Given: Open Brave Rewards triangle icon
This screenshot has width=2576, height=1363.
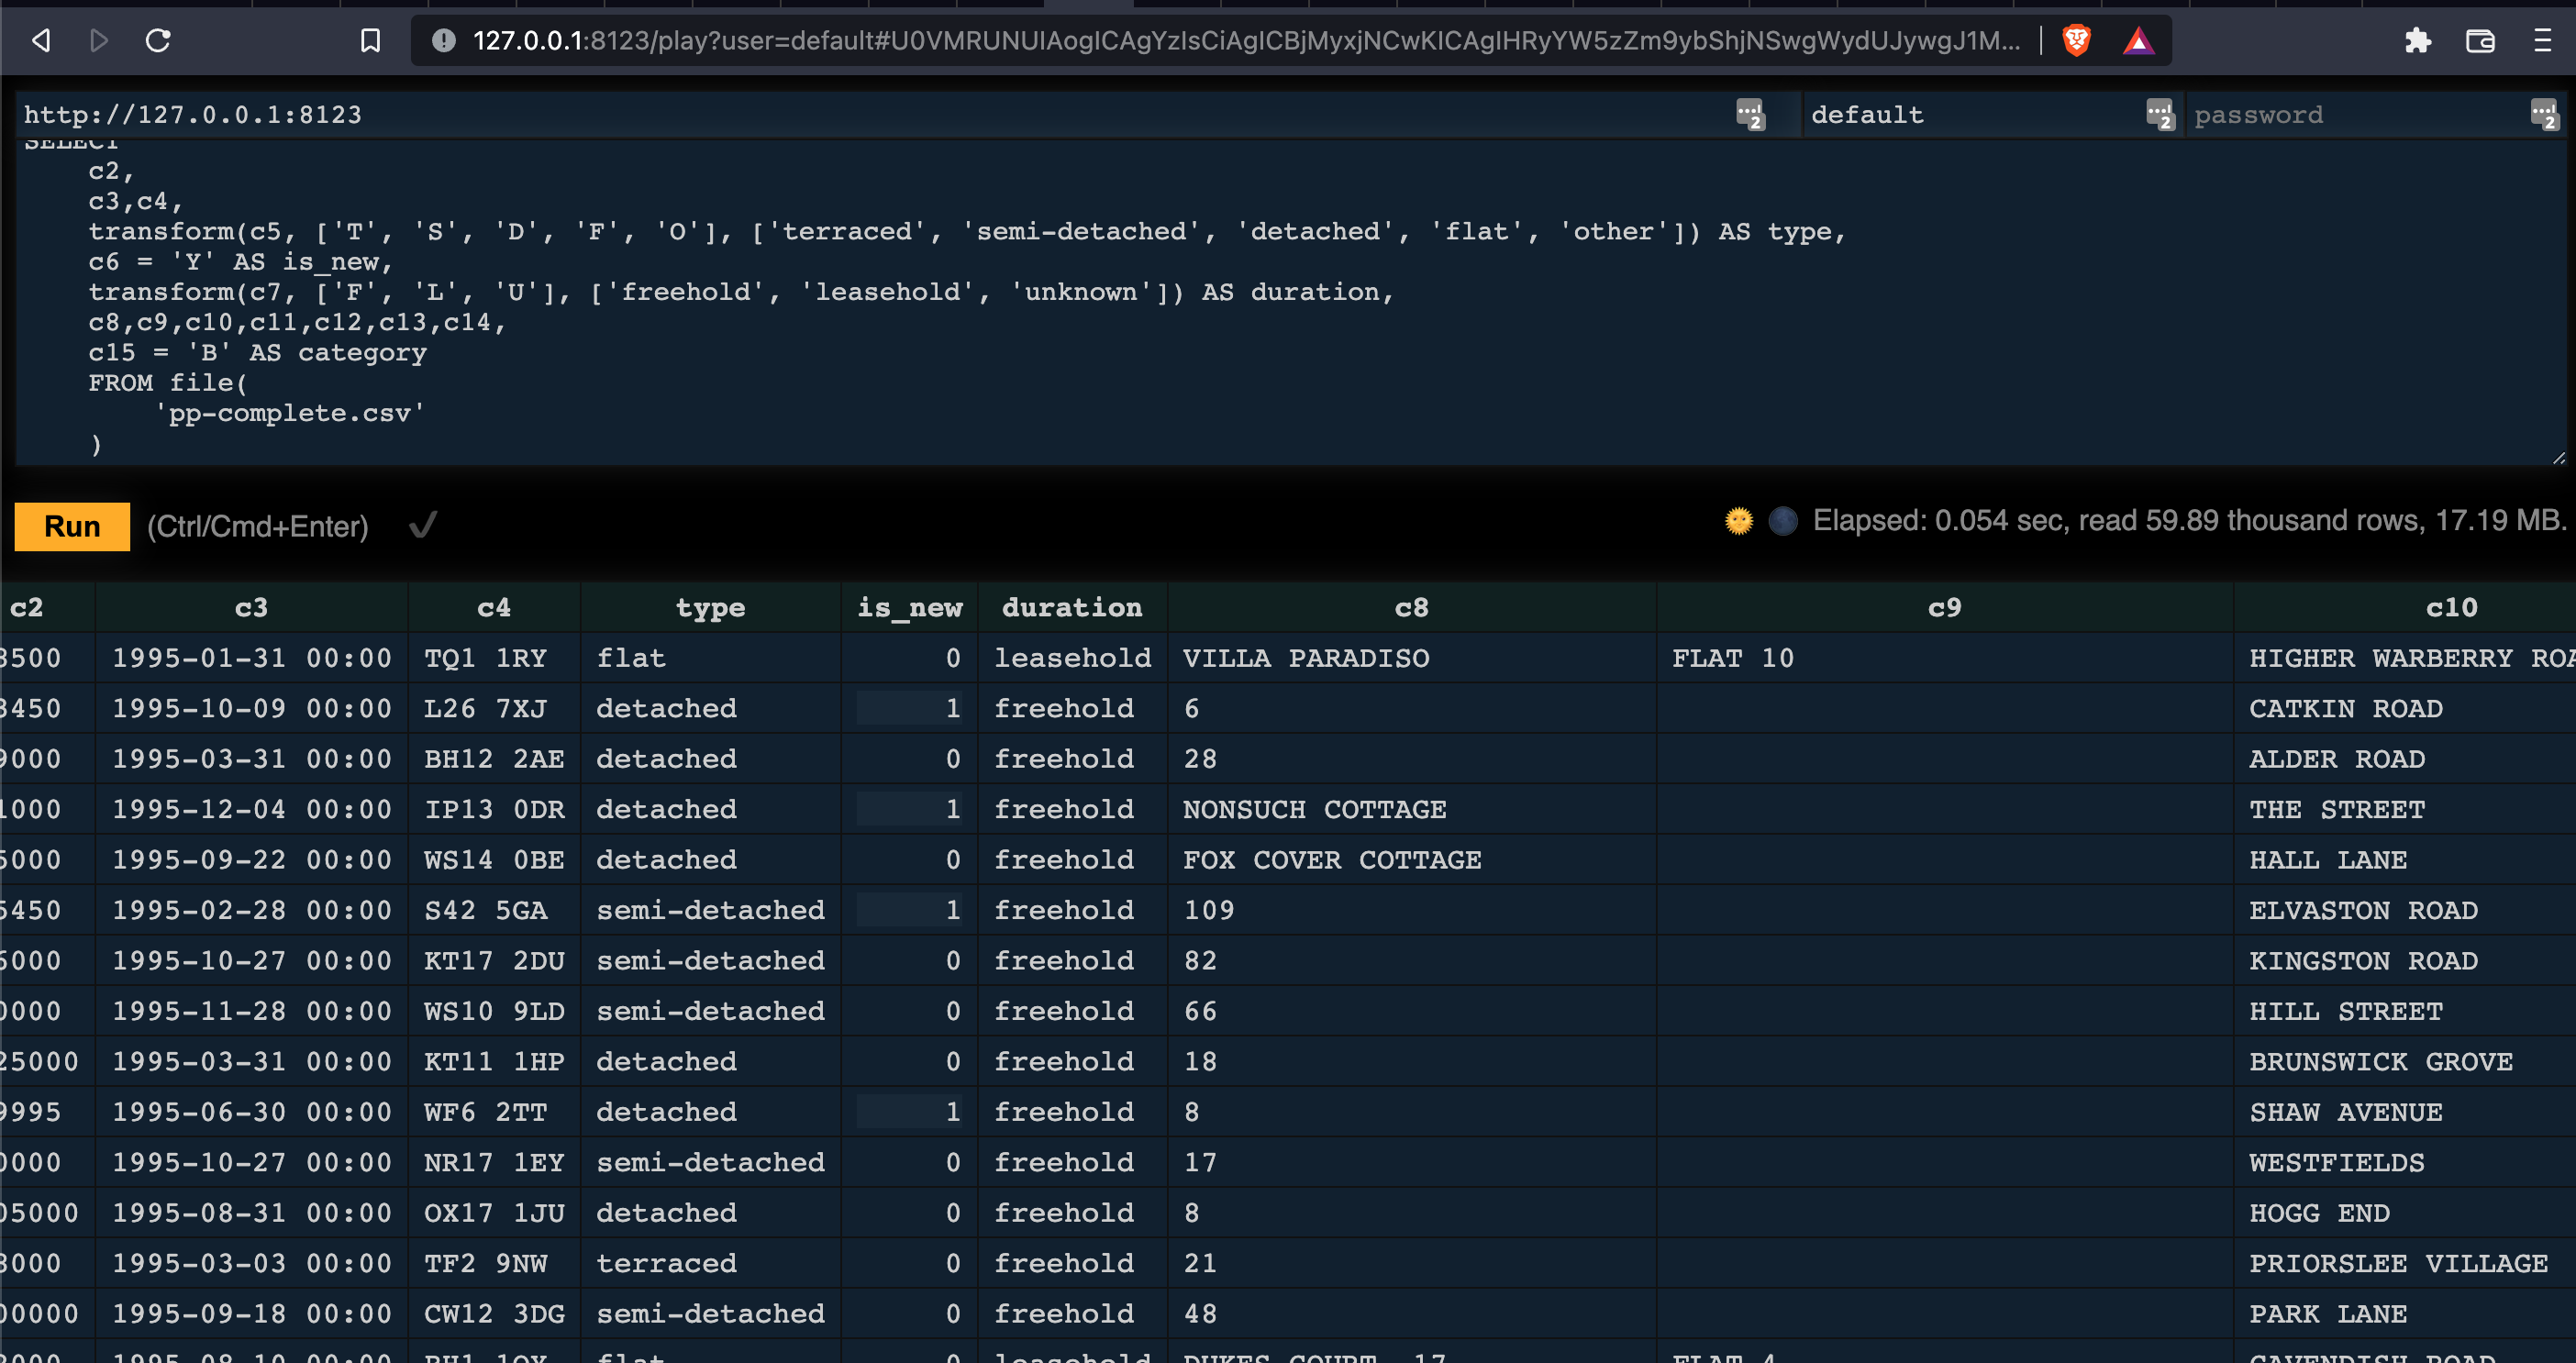Looking at the screenshot, I should [x=2138, y=40].
